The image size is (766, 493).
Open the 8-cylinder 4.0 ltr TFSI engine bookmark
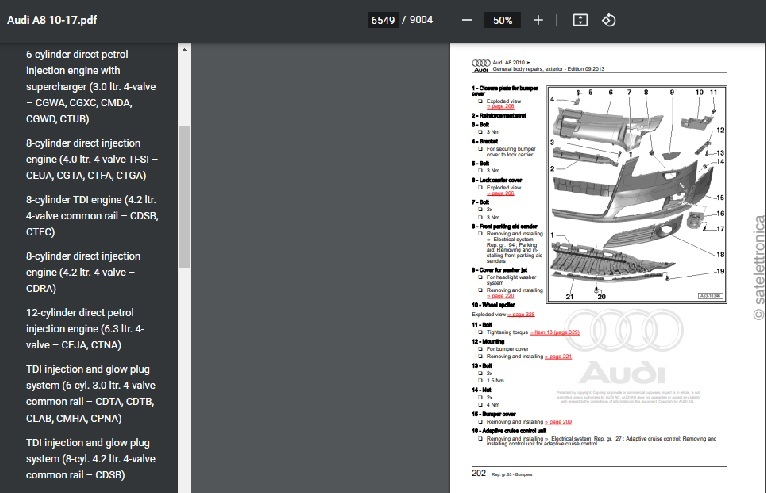click(91, 160)
